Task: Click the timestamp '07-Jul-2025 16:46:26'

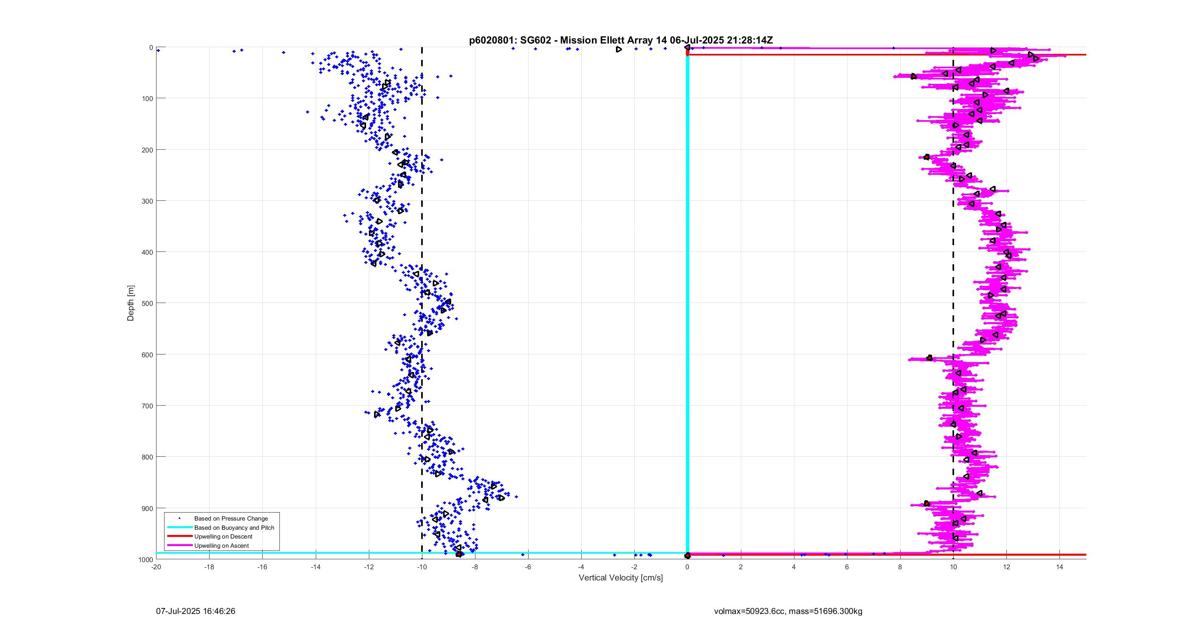Action: (x=196, y=610)
